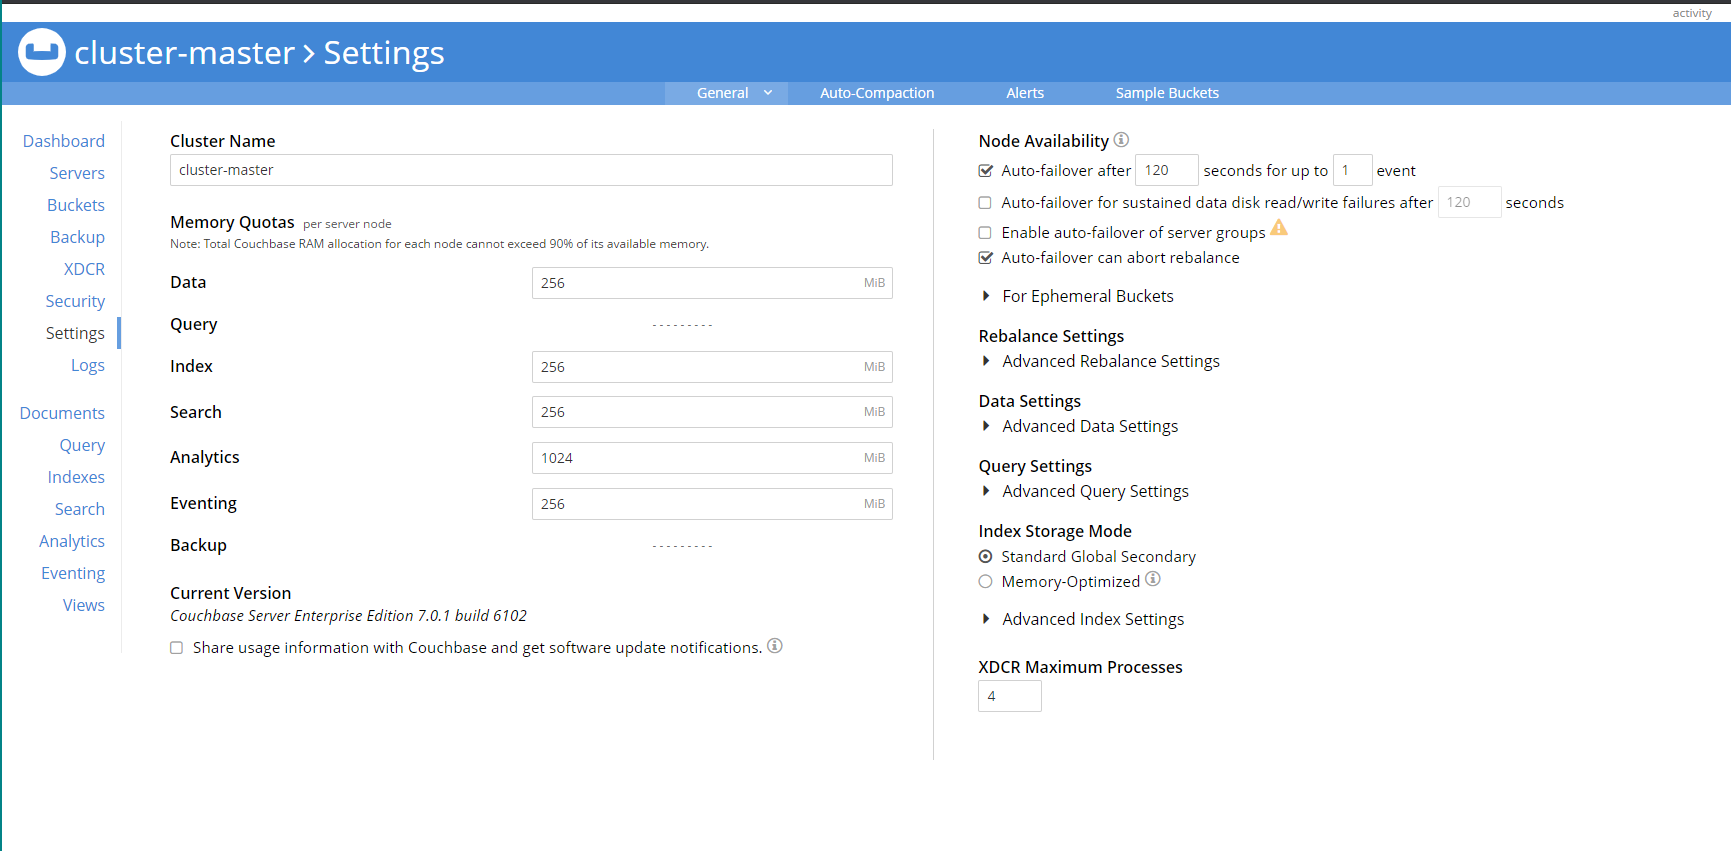Open the General tab dropdown arrow
Screen dimensions: 1731x851
click(768, 93)
